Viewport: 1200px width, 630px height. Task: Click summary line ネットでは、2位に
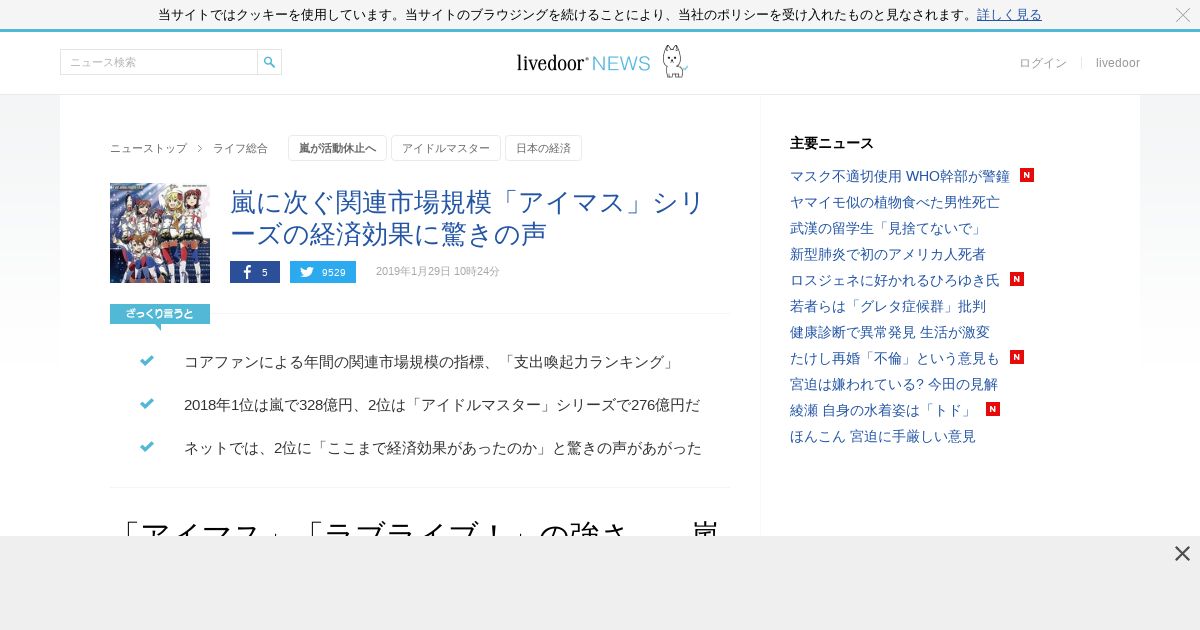pos(443,448)
